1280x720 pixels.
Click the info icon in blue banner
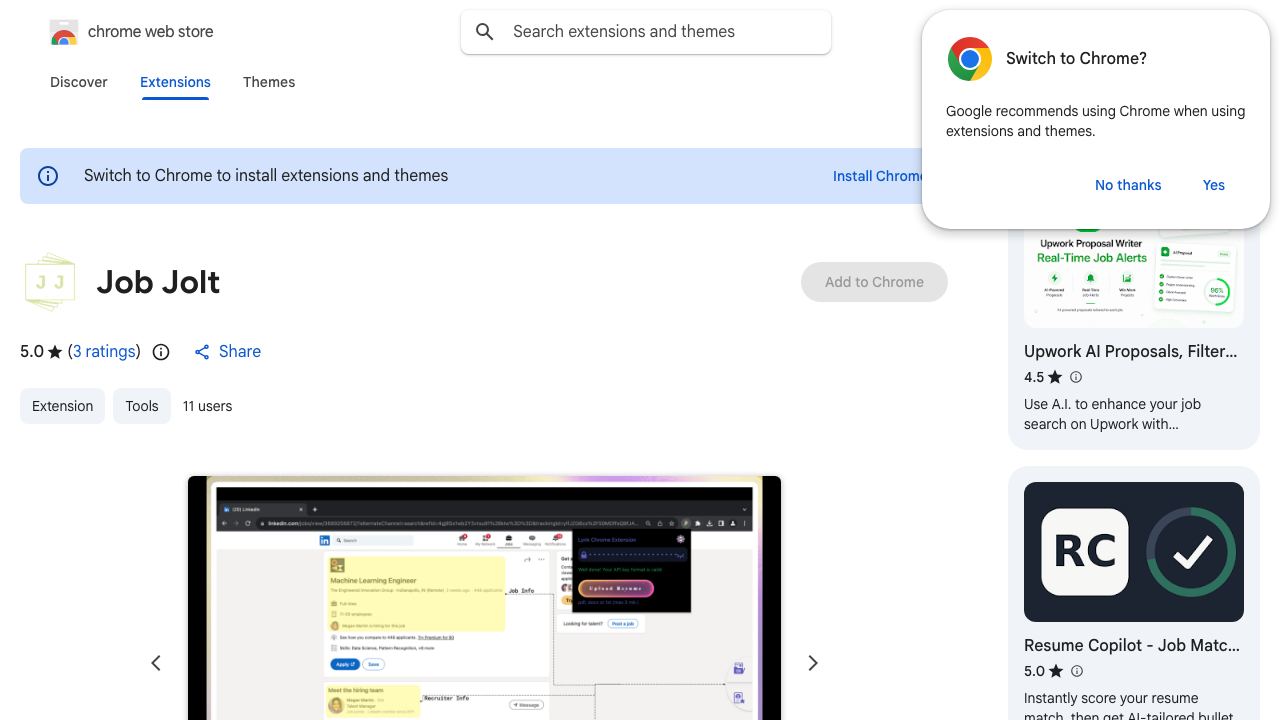pyautogui.click(x=48, y=176)
